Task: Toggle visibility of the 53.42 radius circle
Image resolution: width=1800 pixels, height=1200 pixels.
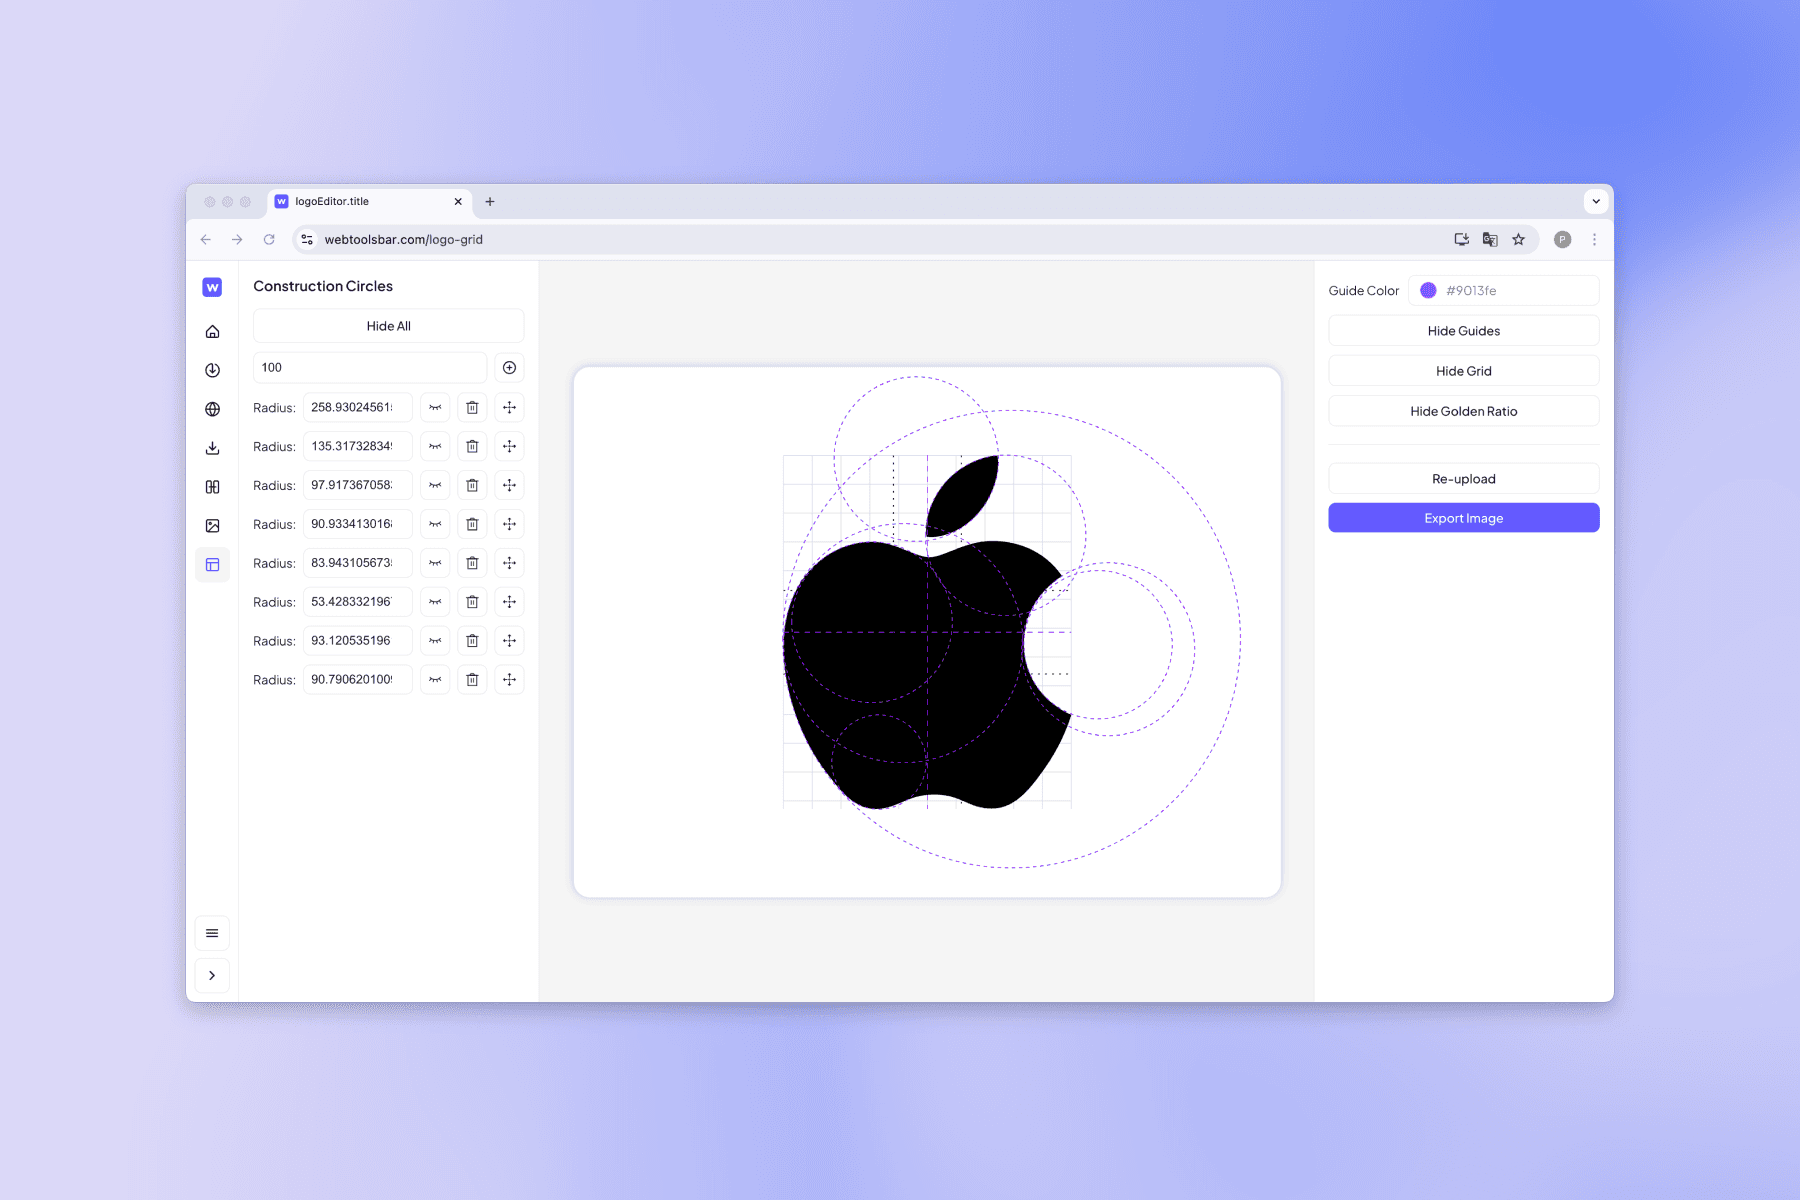Action: [435, 602]
